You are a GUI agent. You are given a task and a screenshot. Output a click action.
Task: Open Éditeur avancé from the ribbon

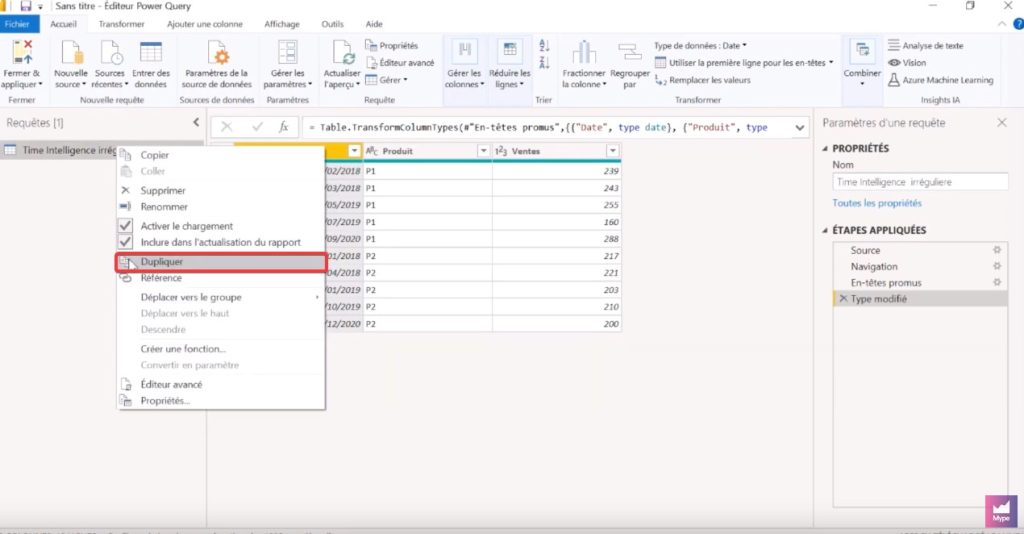[x=400, y=63]
